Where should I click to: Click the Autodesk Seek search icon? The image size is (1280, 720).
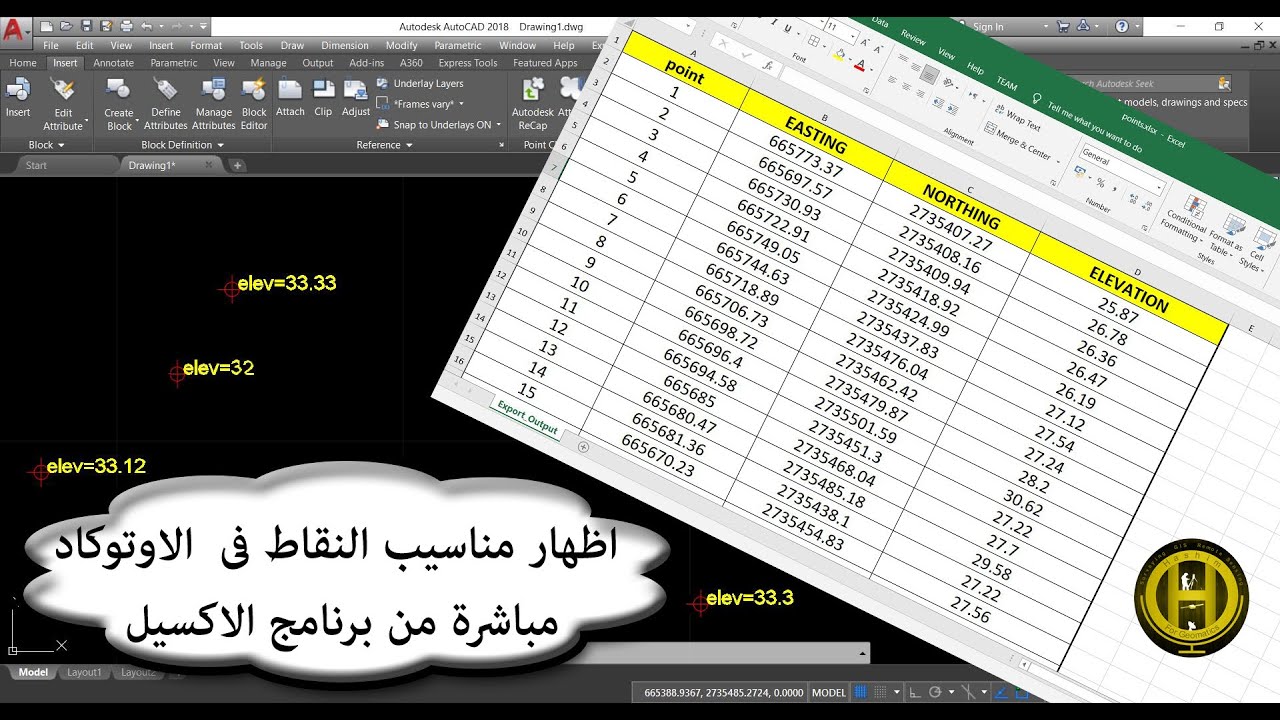(x=1223, y=84)
